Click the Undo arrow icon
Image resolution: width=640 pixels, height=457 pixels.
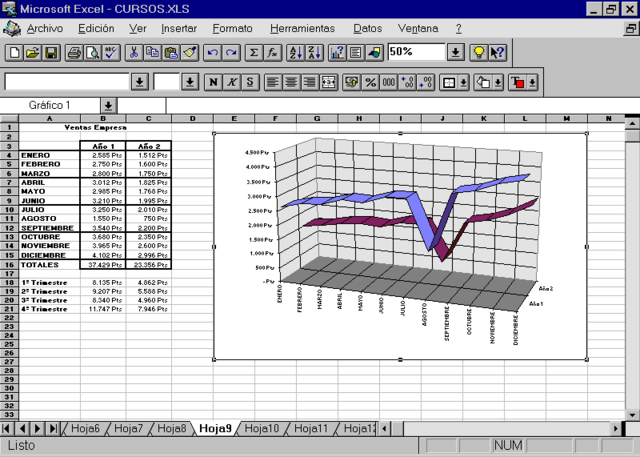click(x=212, y=53)
